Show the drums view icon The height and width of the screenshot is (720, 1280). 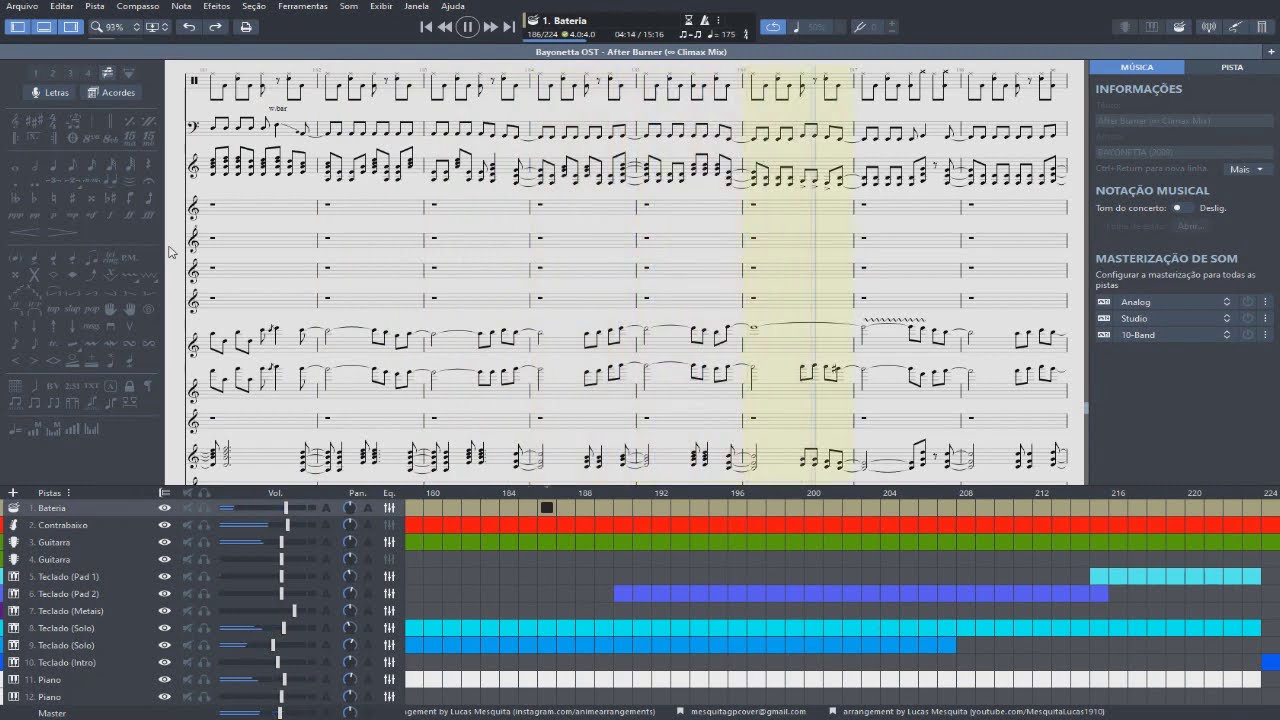[x=1180, y=27]
